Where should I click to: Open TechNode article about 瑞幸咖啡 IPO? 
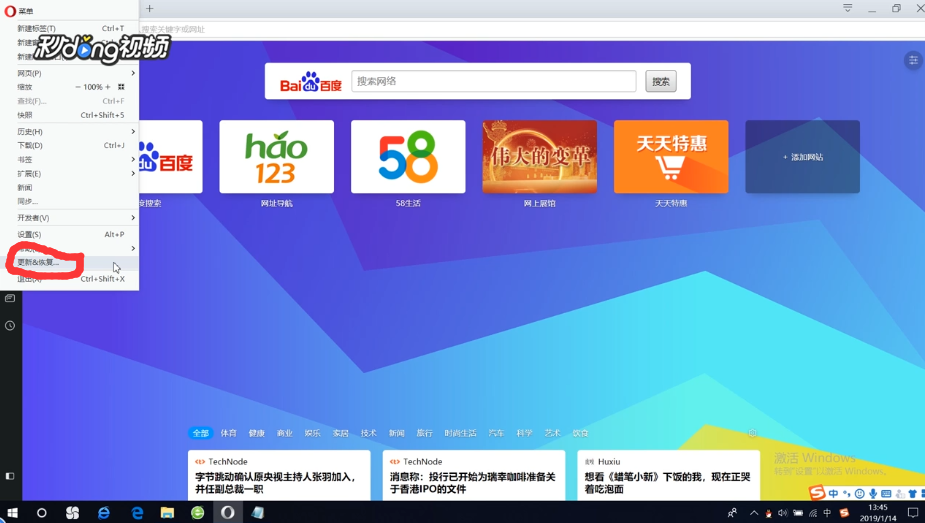[474, 476]
